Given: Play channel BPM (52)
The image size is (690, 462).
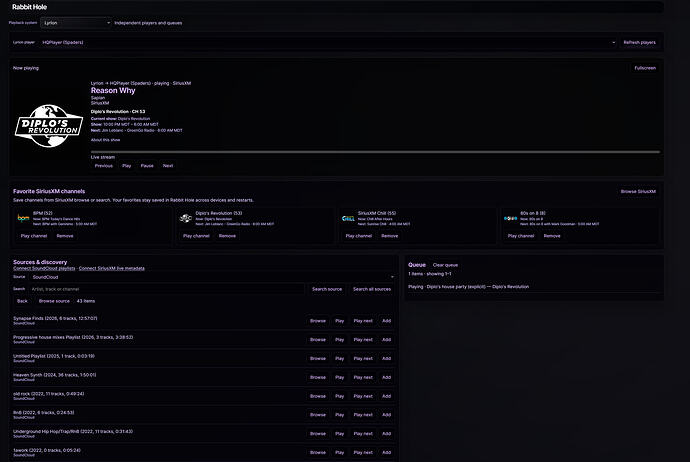Looking at the screenshot, I should point(34,236).
